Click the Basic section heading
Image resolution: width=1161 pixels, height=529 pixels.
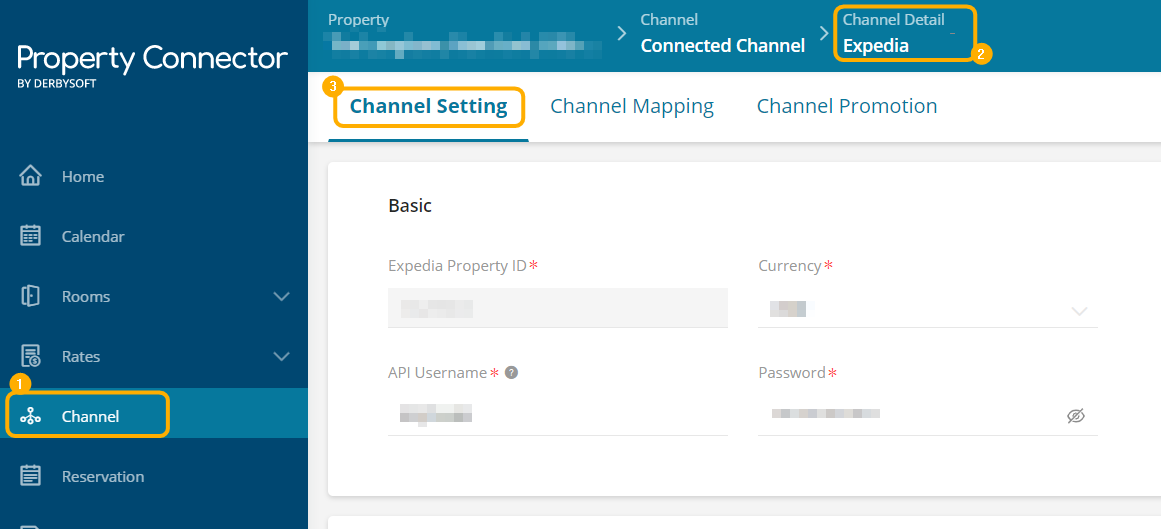[409, 206]
